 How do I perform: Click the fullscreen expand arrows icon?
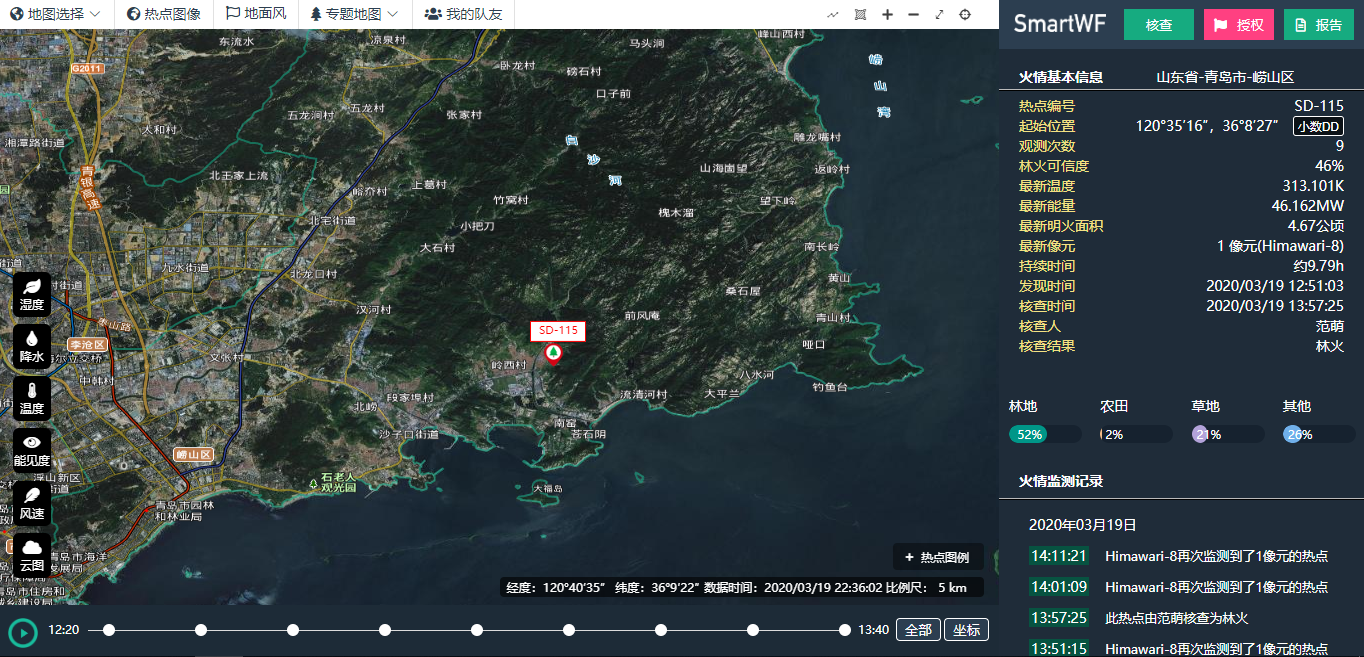pos(939,15)
